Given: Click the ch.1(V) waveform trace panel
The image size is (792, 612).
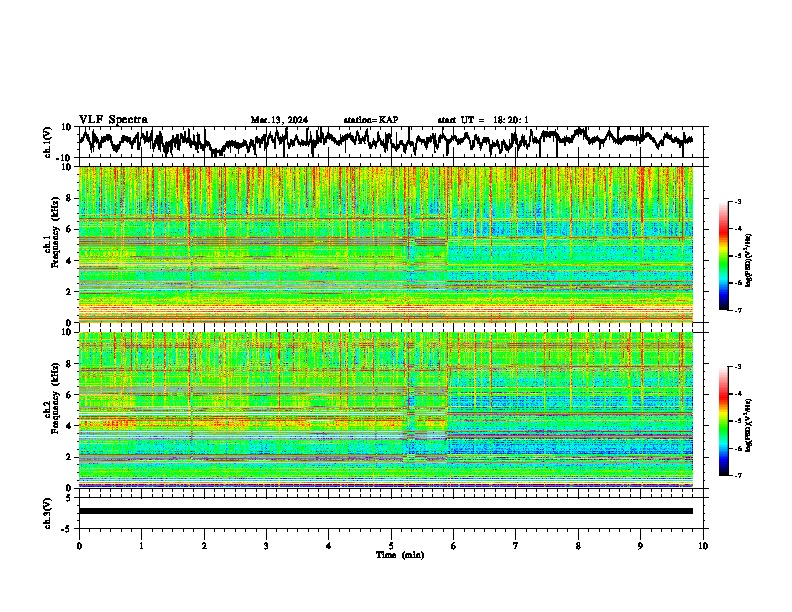Looking at the screenshot, I should pyautogui.click(x=390, y=142).
